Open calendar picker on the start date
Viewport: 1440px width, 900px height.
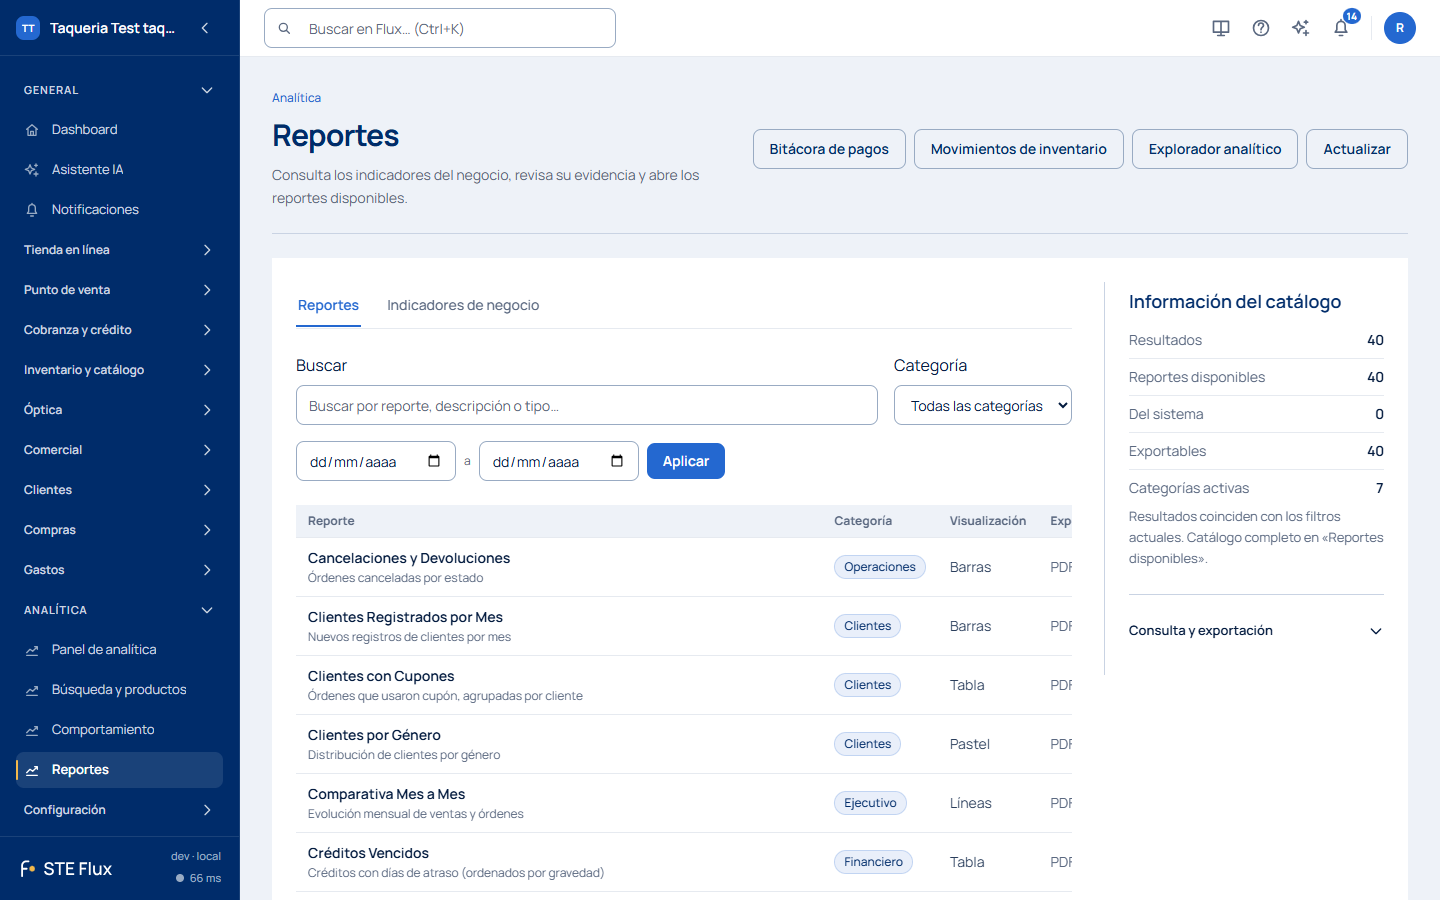(434, 461)
